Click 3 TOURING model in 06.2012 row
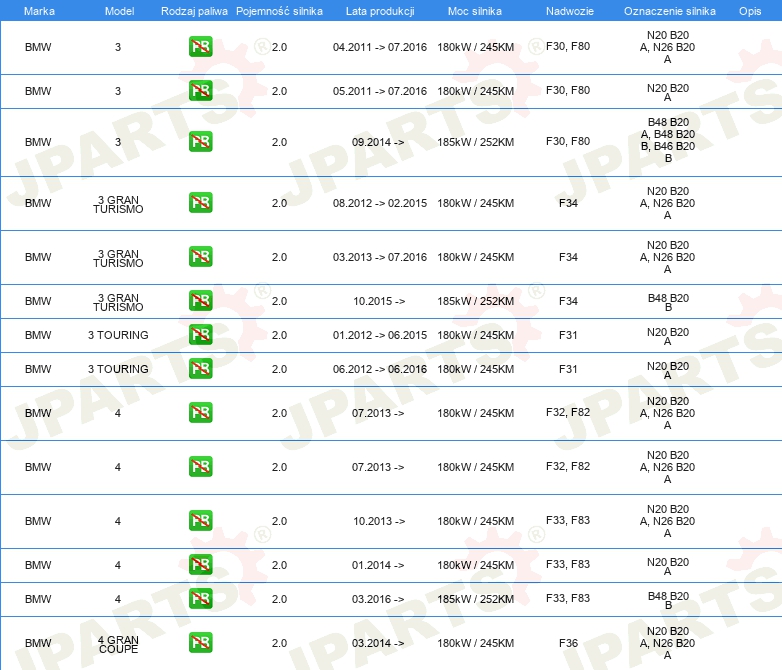 118,369
